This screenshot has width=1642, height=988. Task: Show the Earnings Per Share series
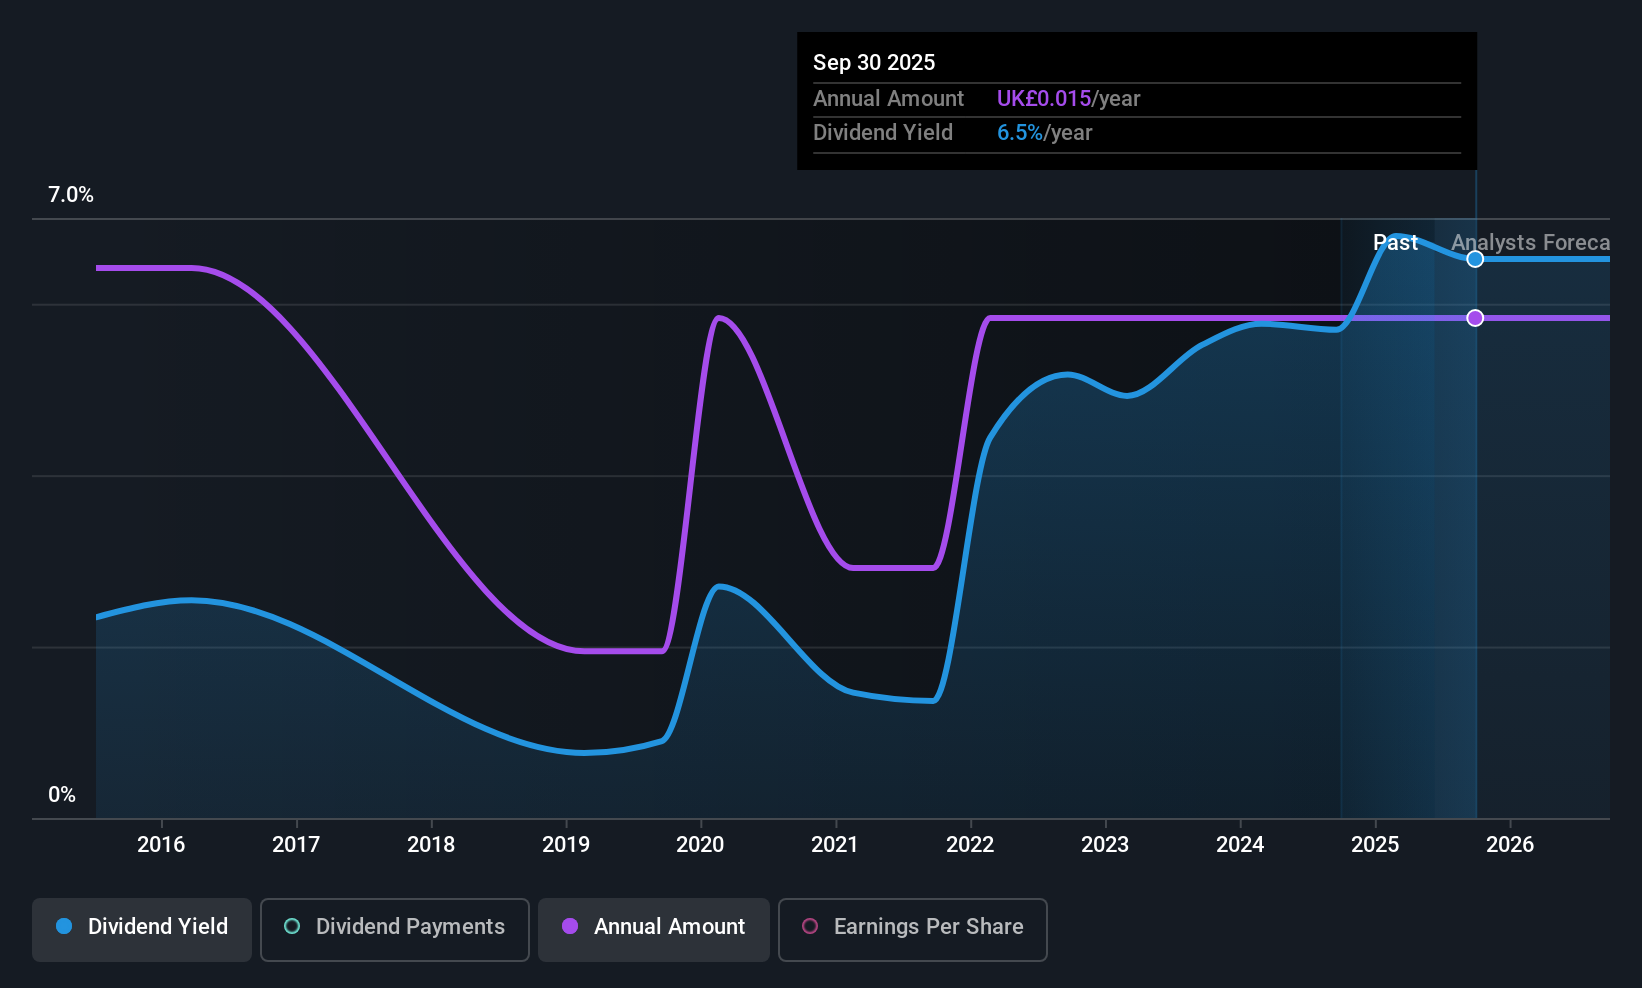(913, 929)
